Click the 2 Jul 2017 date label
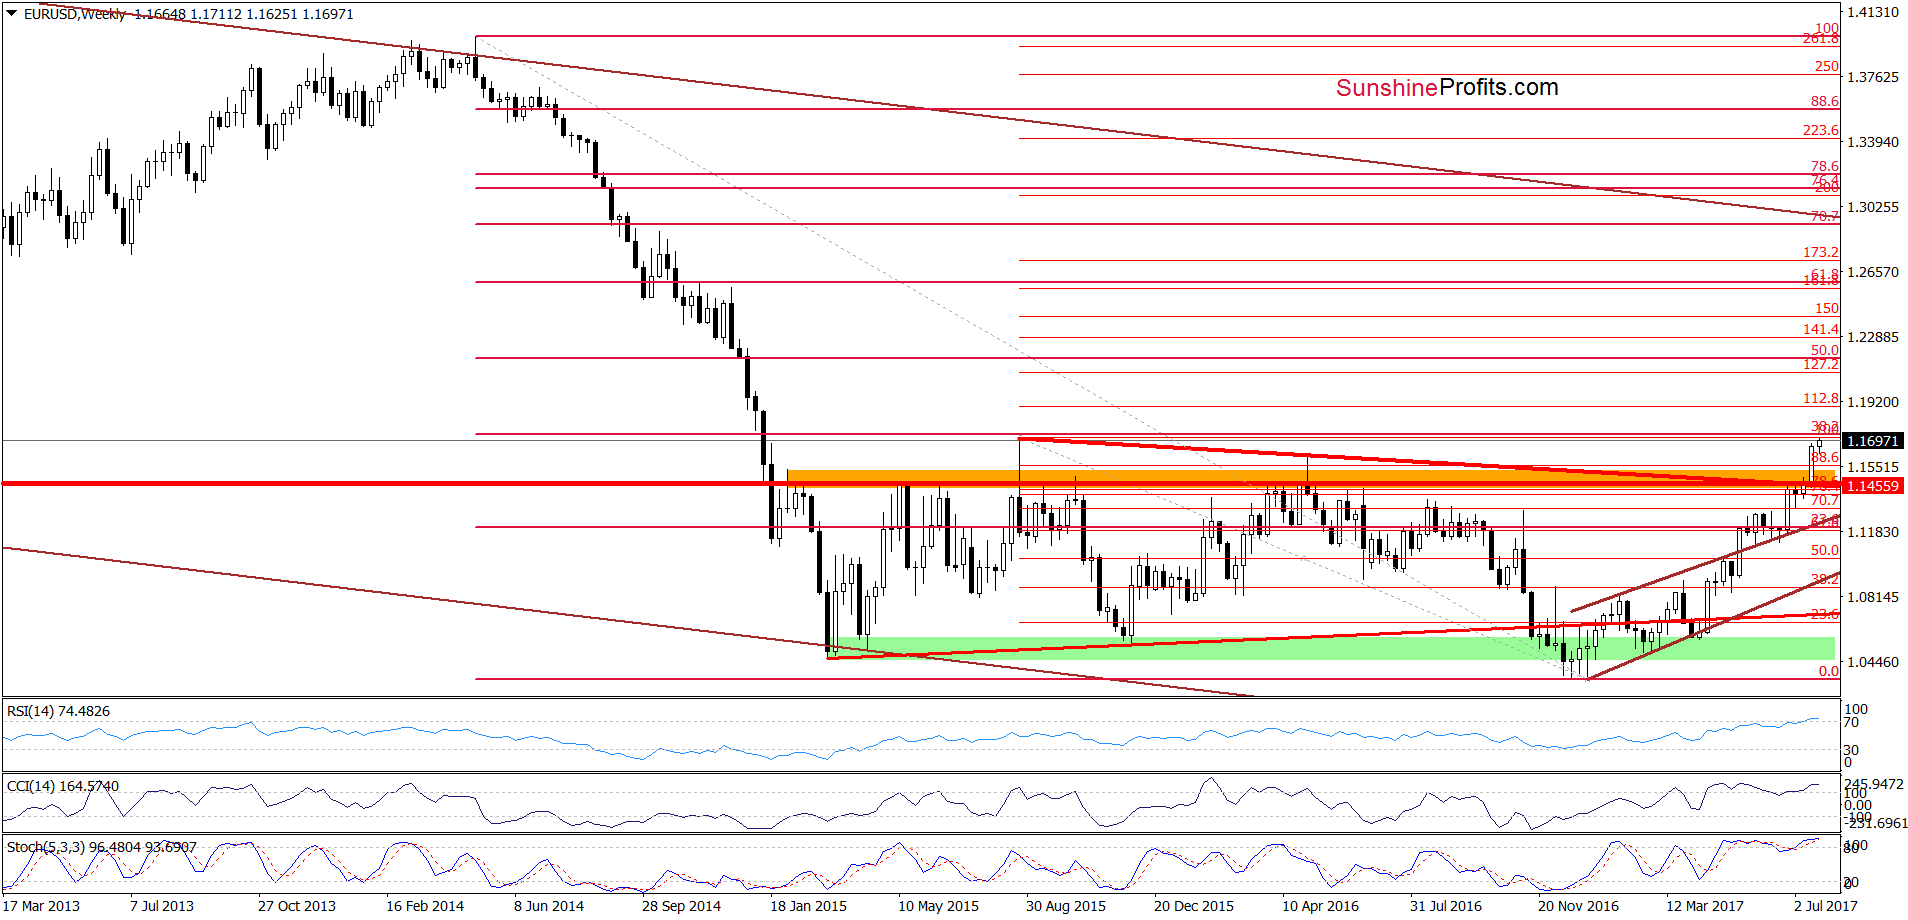Screen dimensions: 1908x920 [x=1826, y=906]
